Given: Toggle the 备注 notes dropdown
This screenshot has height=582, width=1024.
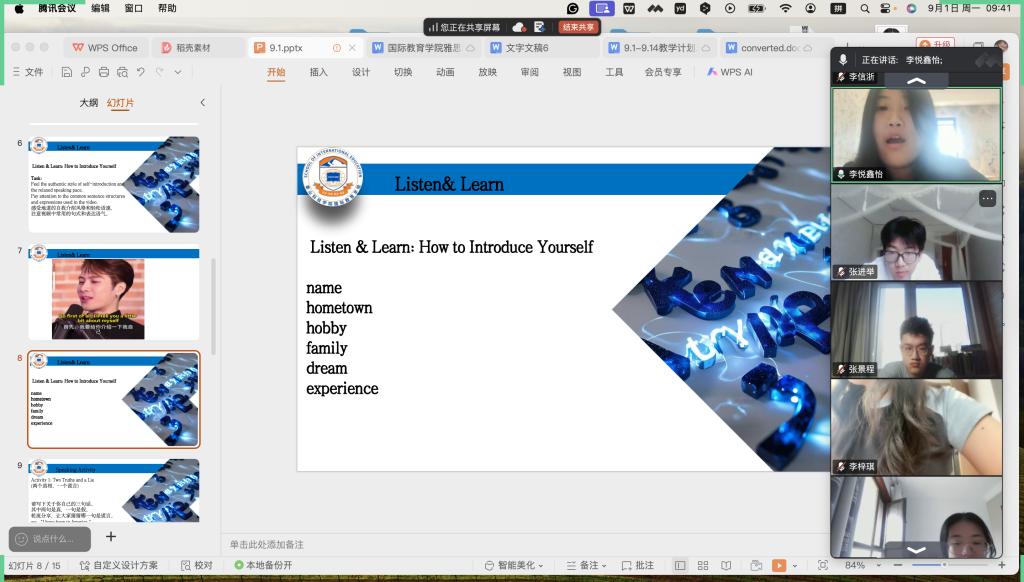Looking at the screenshot, I should (x=586, y=565).
